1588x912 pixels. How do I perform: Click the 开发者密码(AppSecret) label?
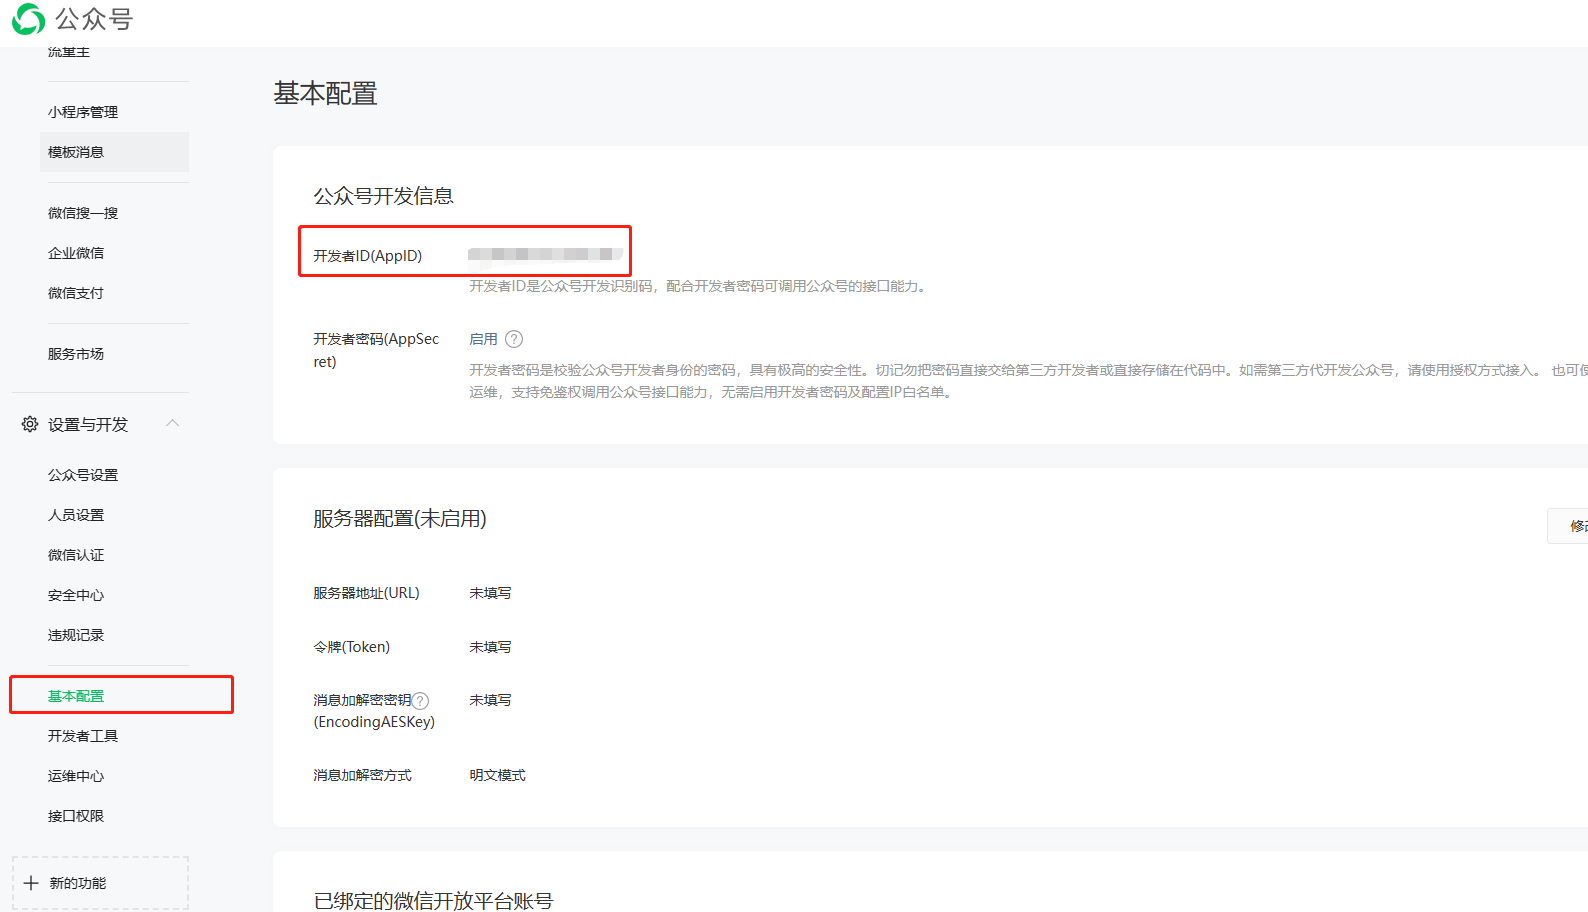tap(376, 350)
